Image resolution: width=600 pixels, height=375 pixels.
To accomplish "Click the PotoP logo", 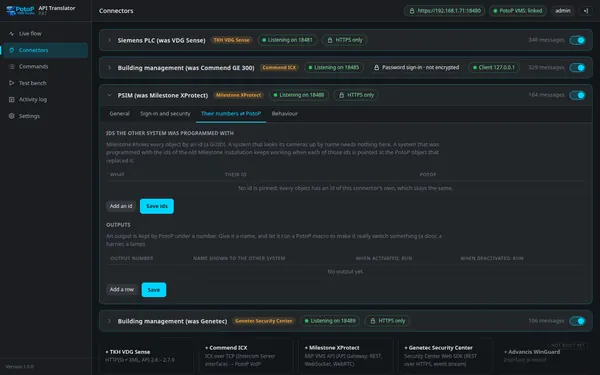I will click(x=20, y=10).
